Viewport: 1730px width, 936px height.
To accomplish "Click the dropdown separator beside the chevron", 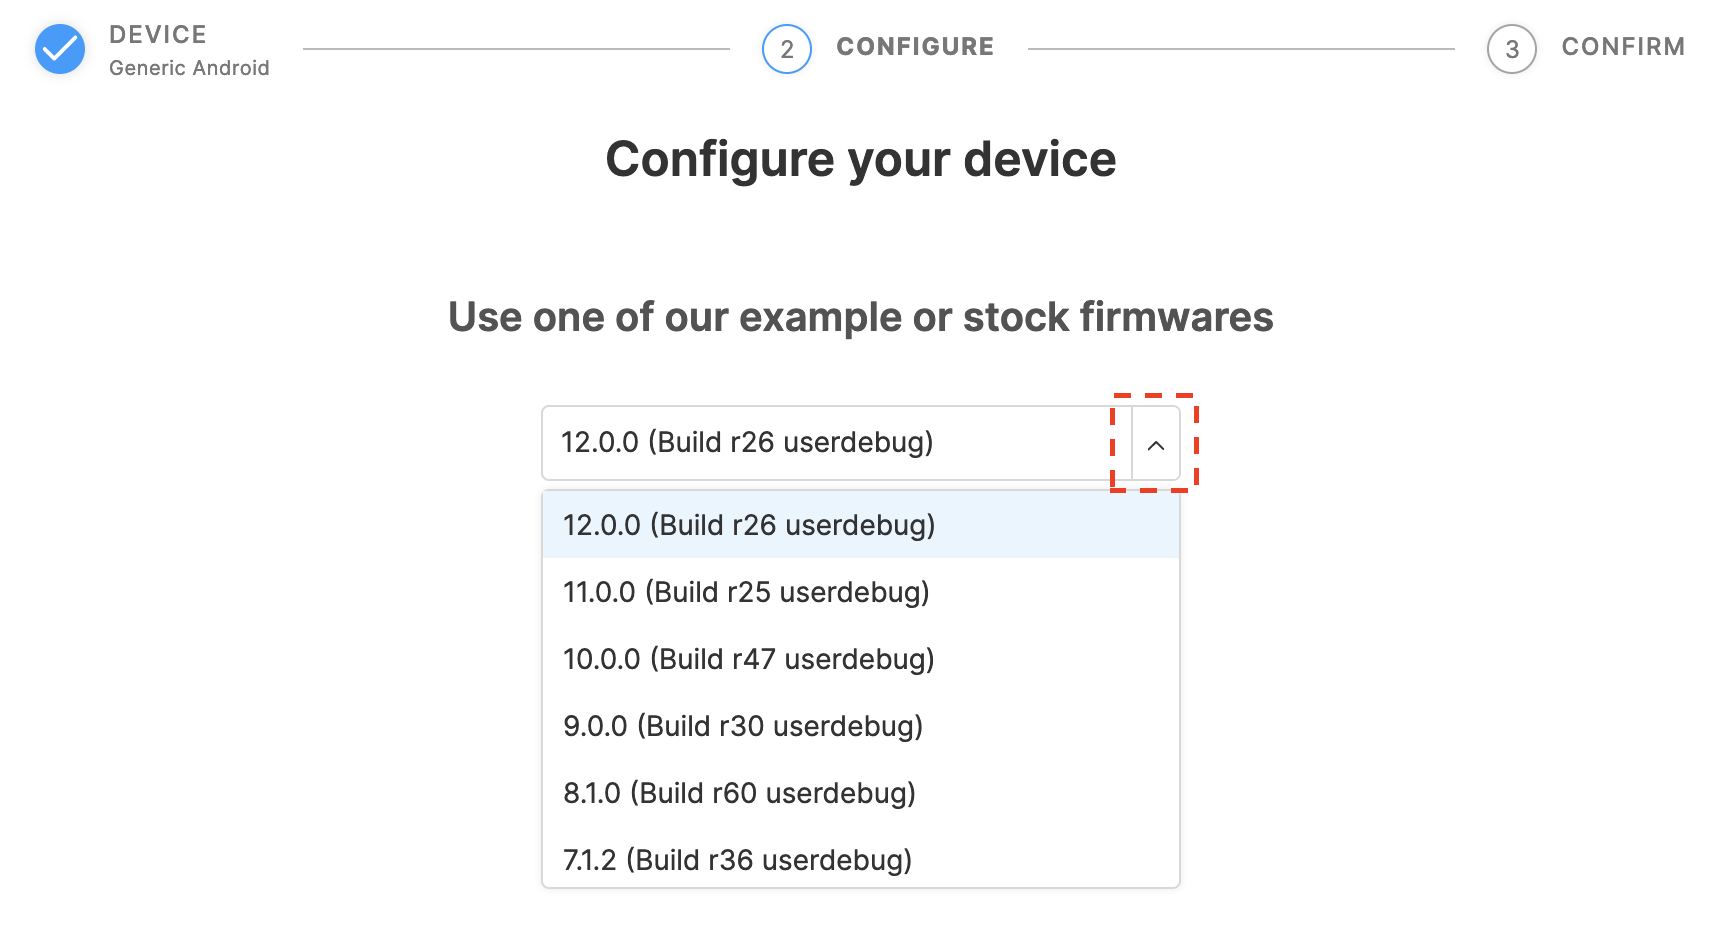I will pos(1132,443).
